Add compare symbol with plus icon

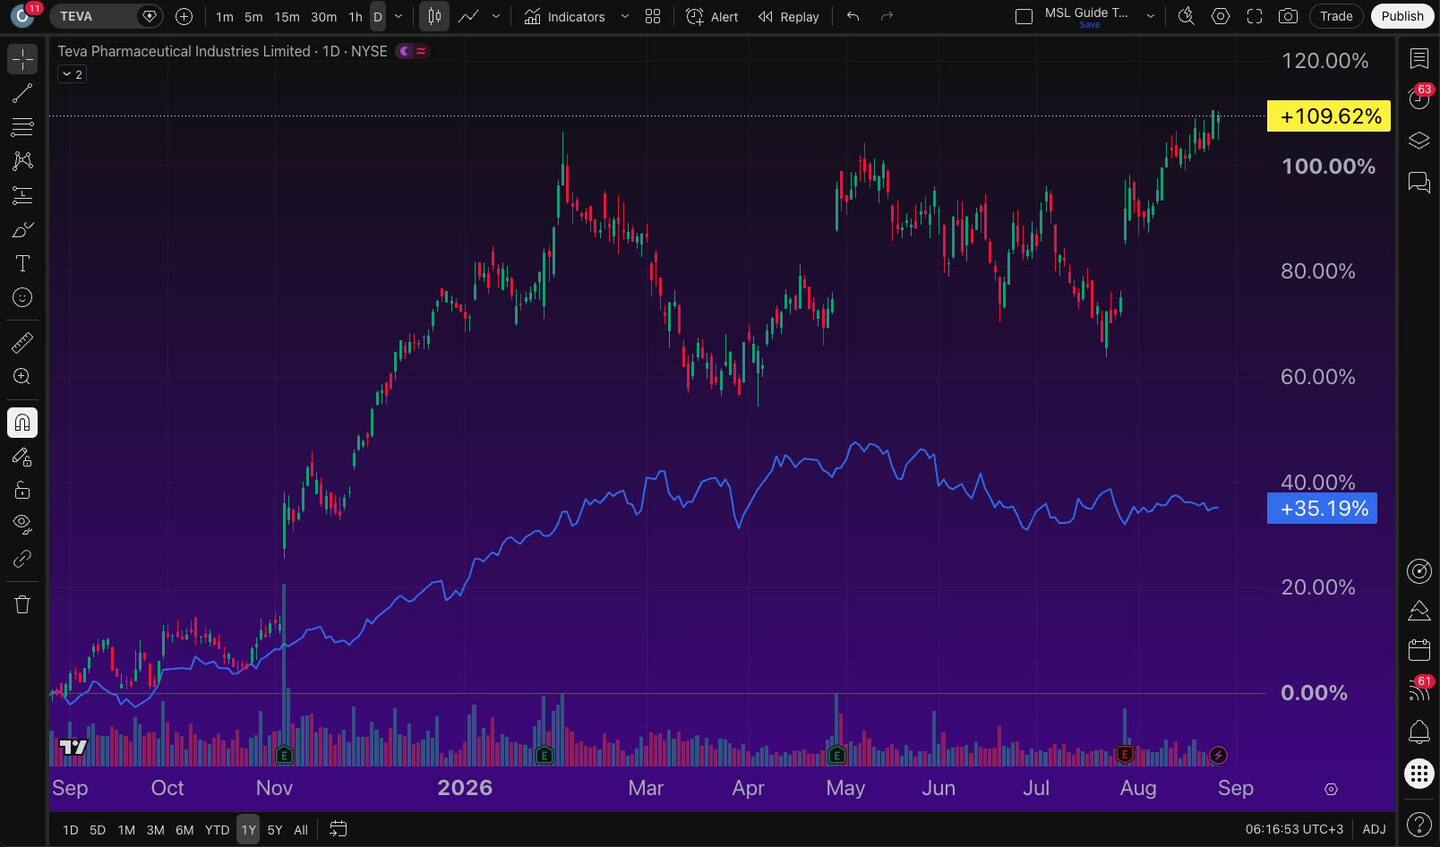pyautogui.click(x=184, y=16)
